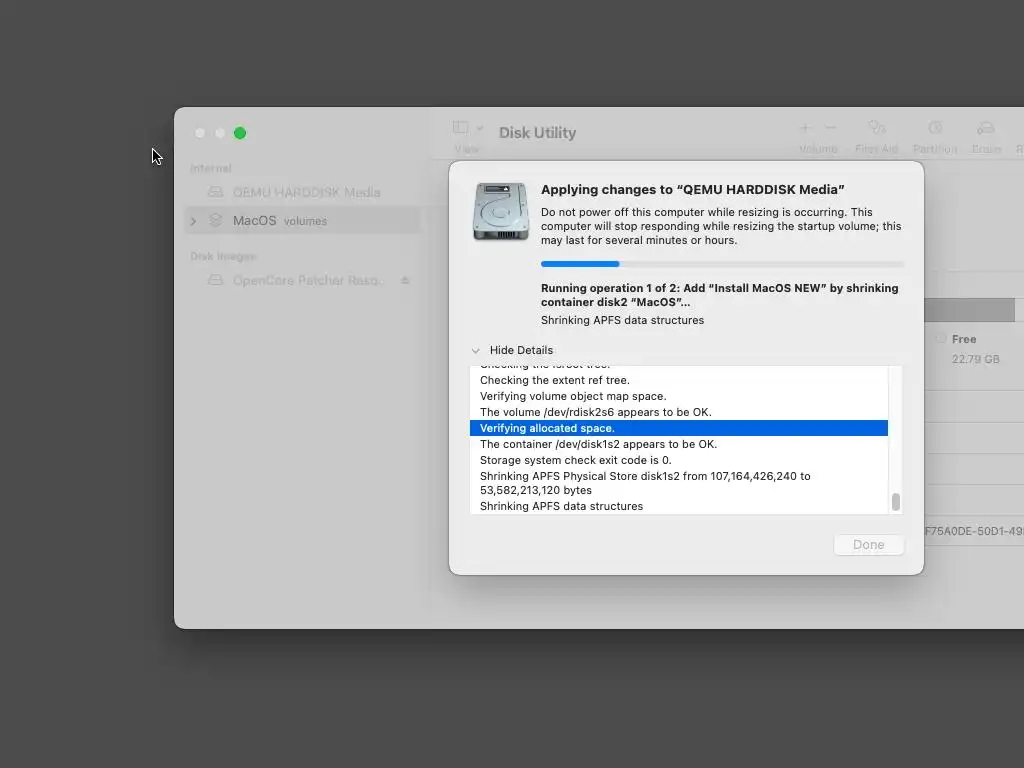Collapse details with the Hide Details chevron

(475, 351)
